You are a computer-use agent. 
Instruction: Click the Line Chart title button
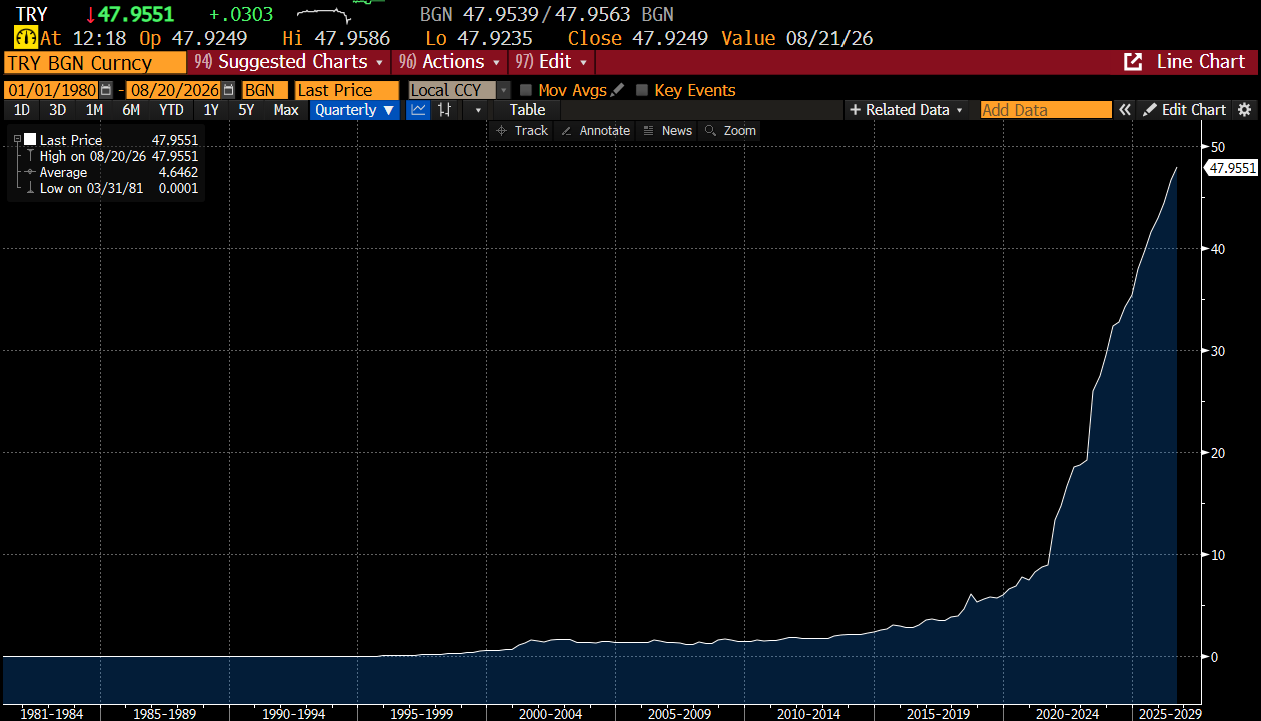1200,62
